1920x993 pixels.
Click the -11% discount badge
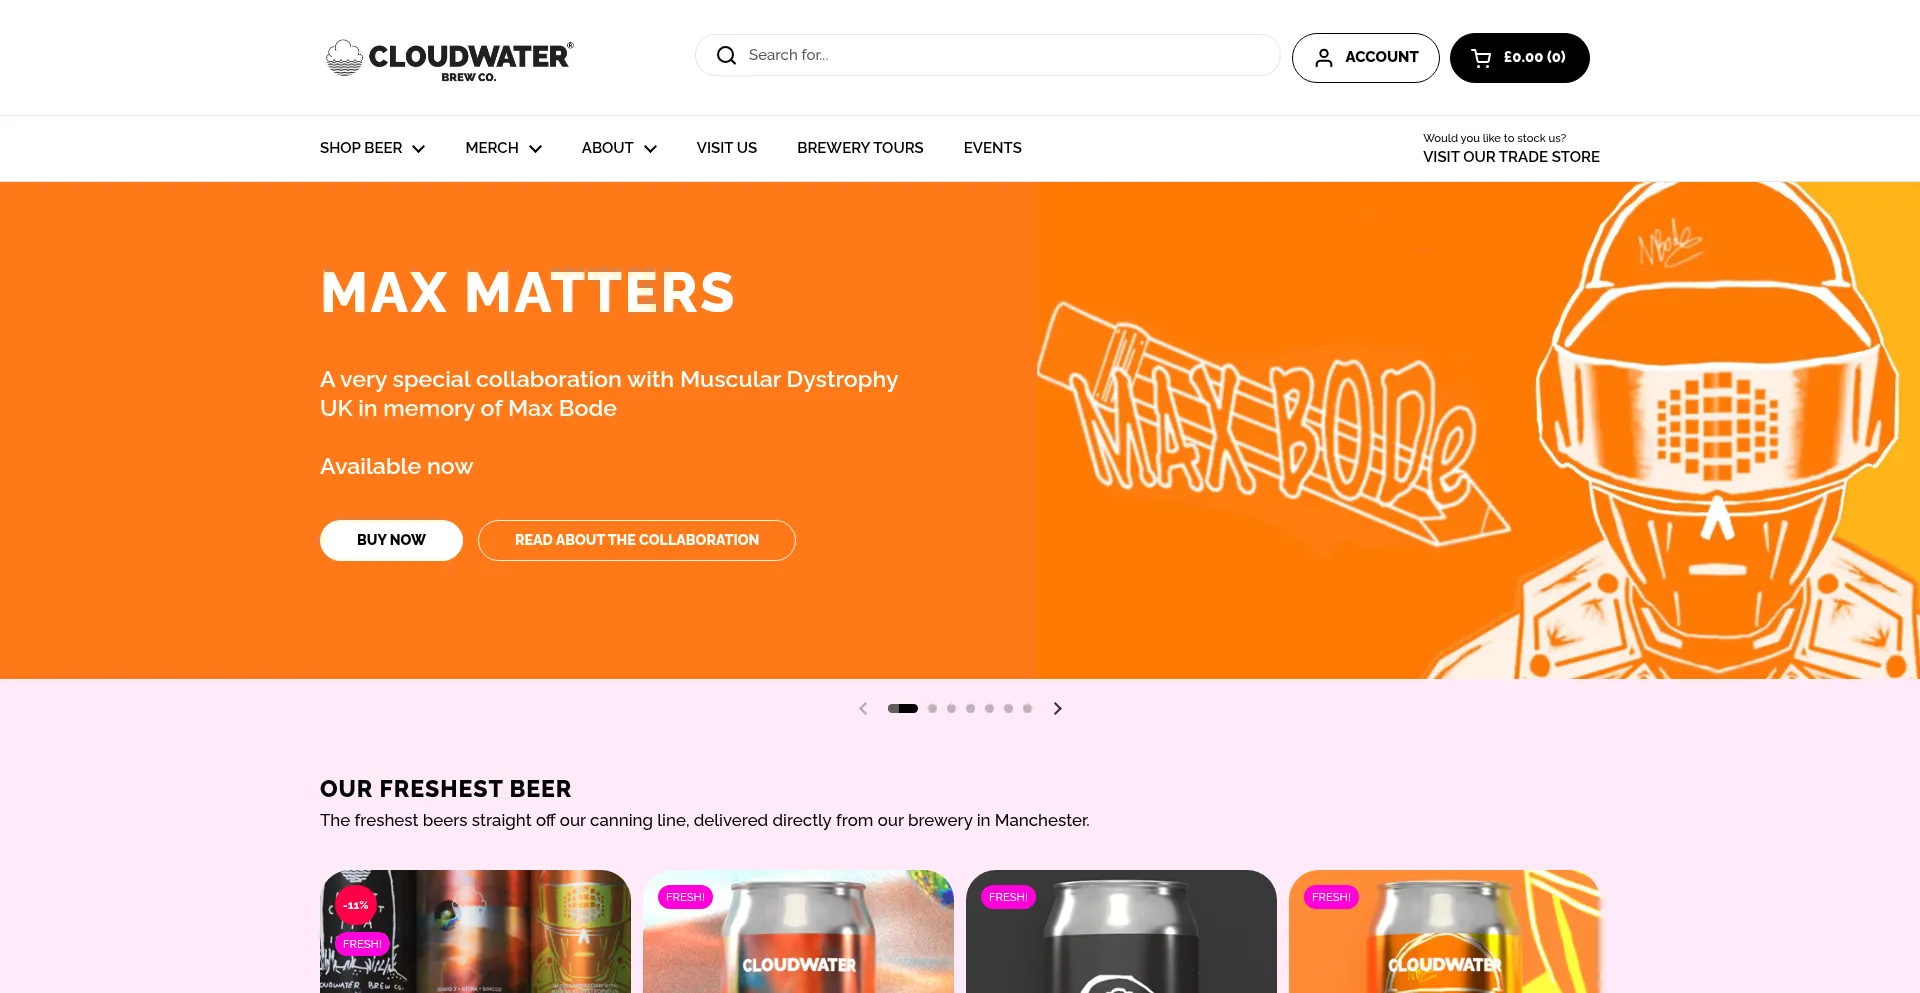356,905
